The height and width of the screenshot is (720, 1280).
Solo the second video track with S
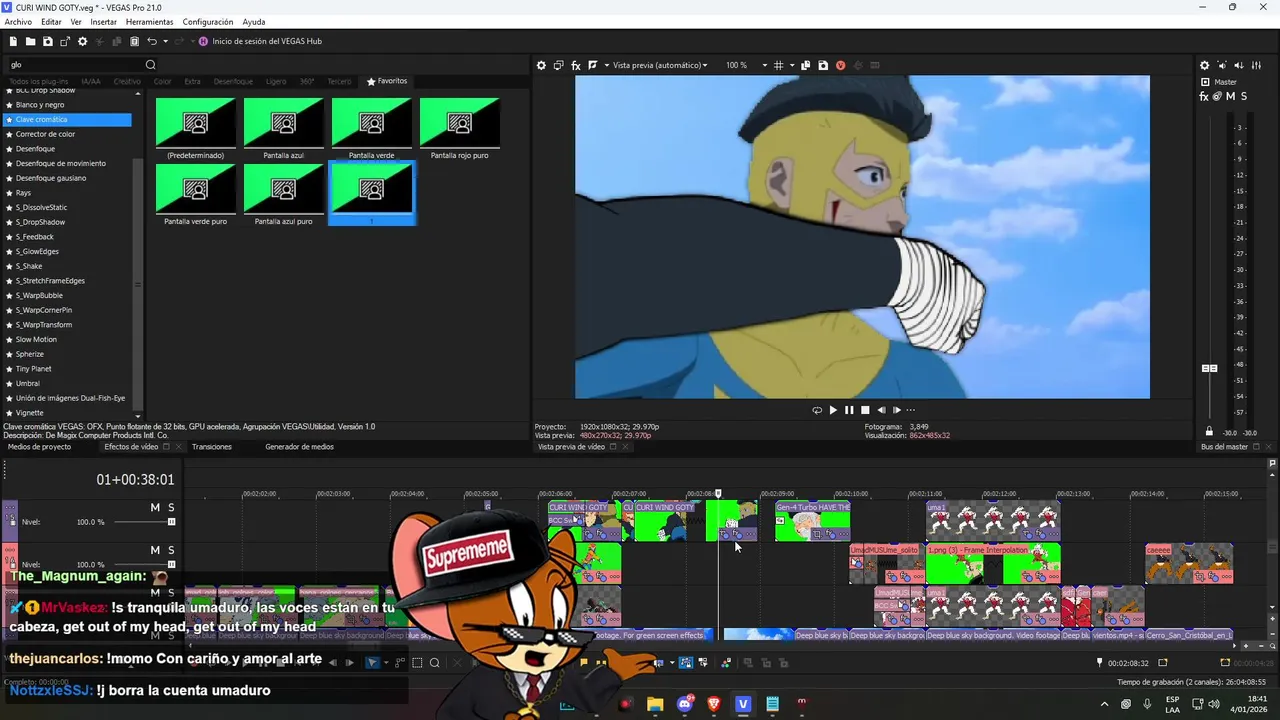(x=171, y=550)
